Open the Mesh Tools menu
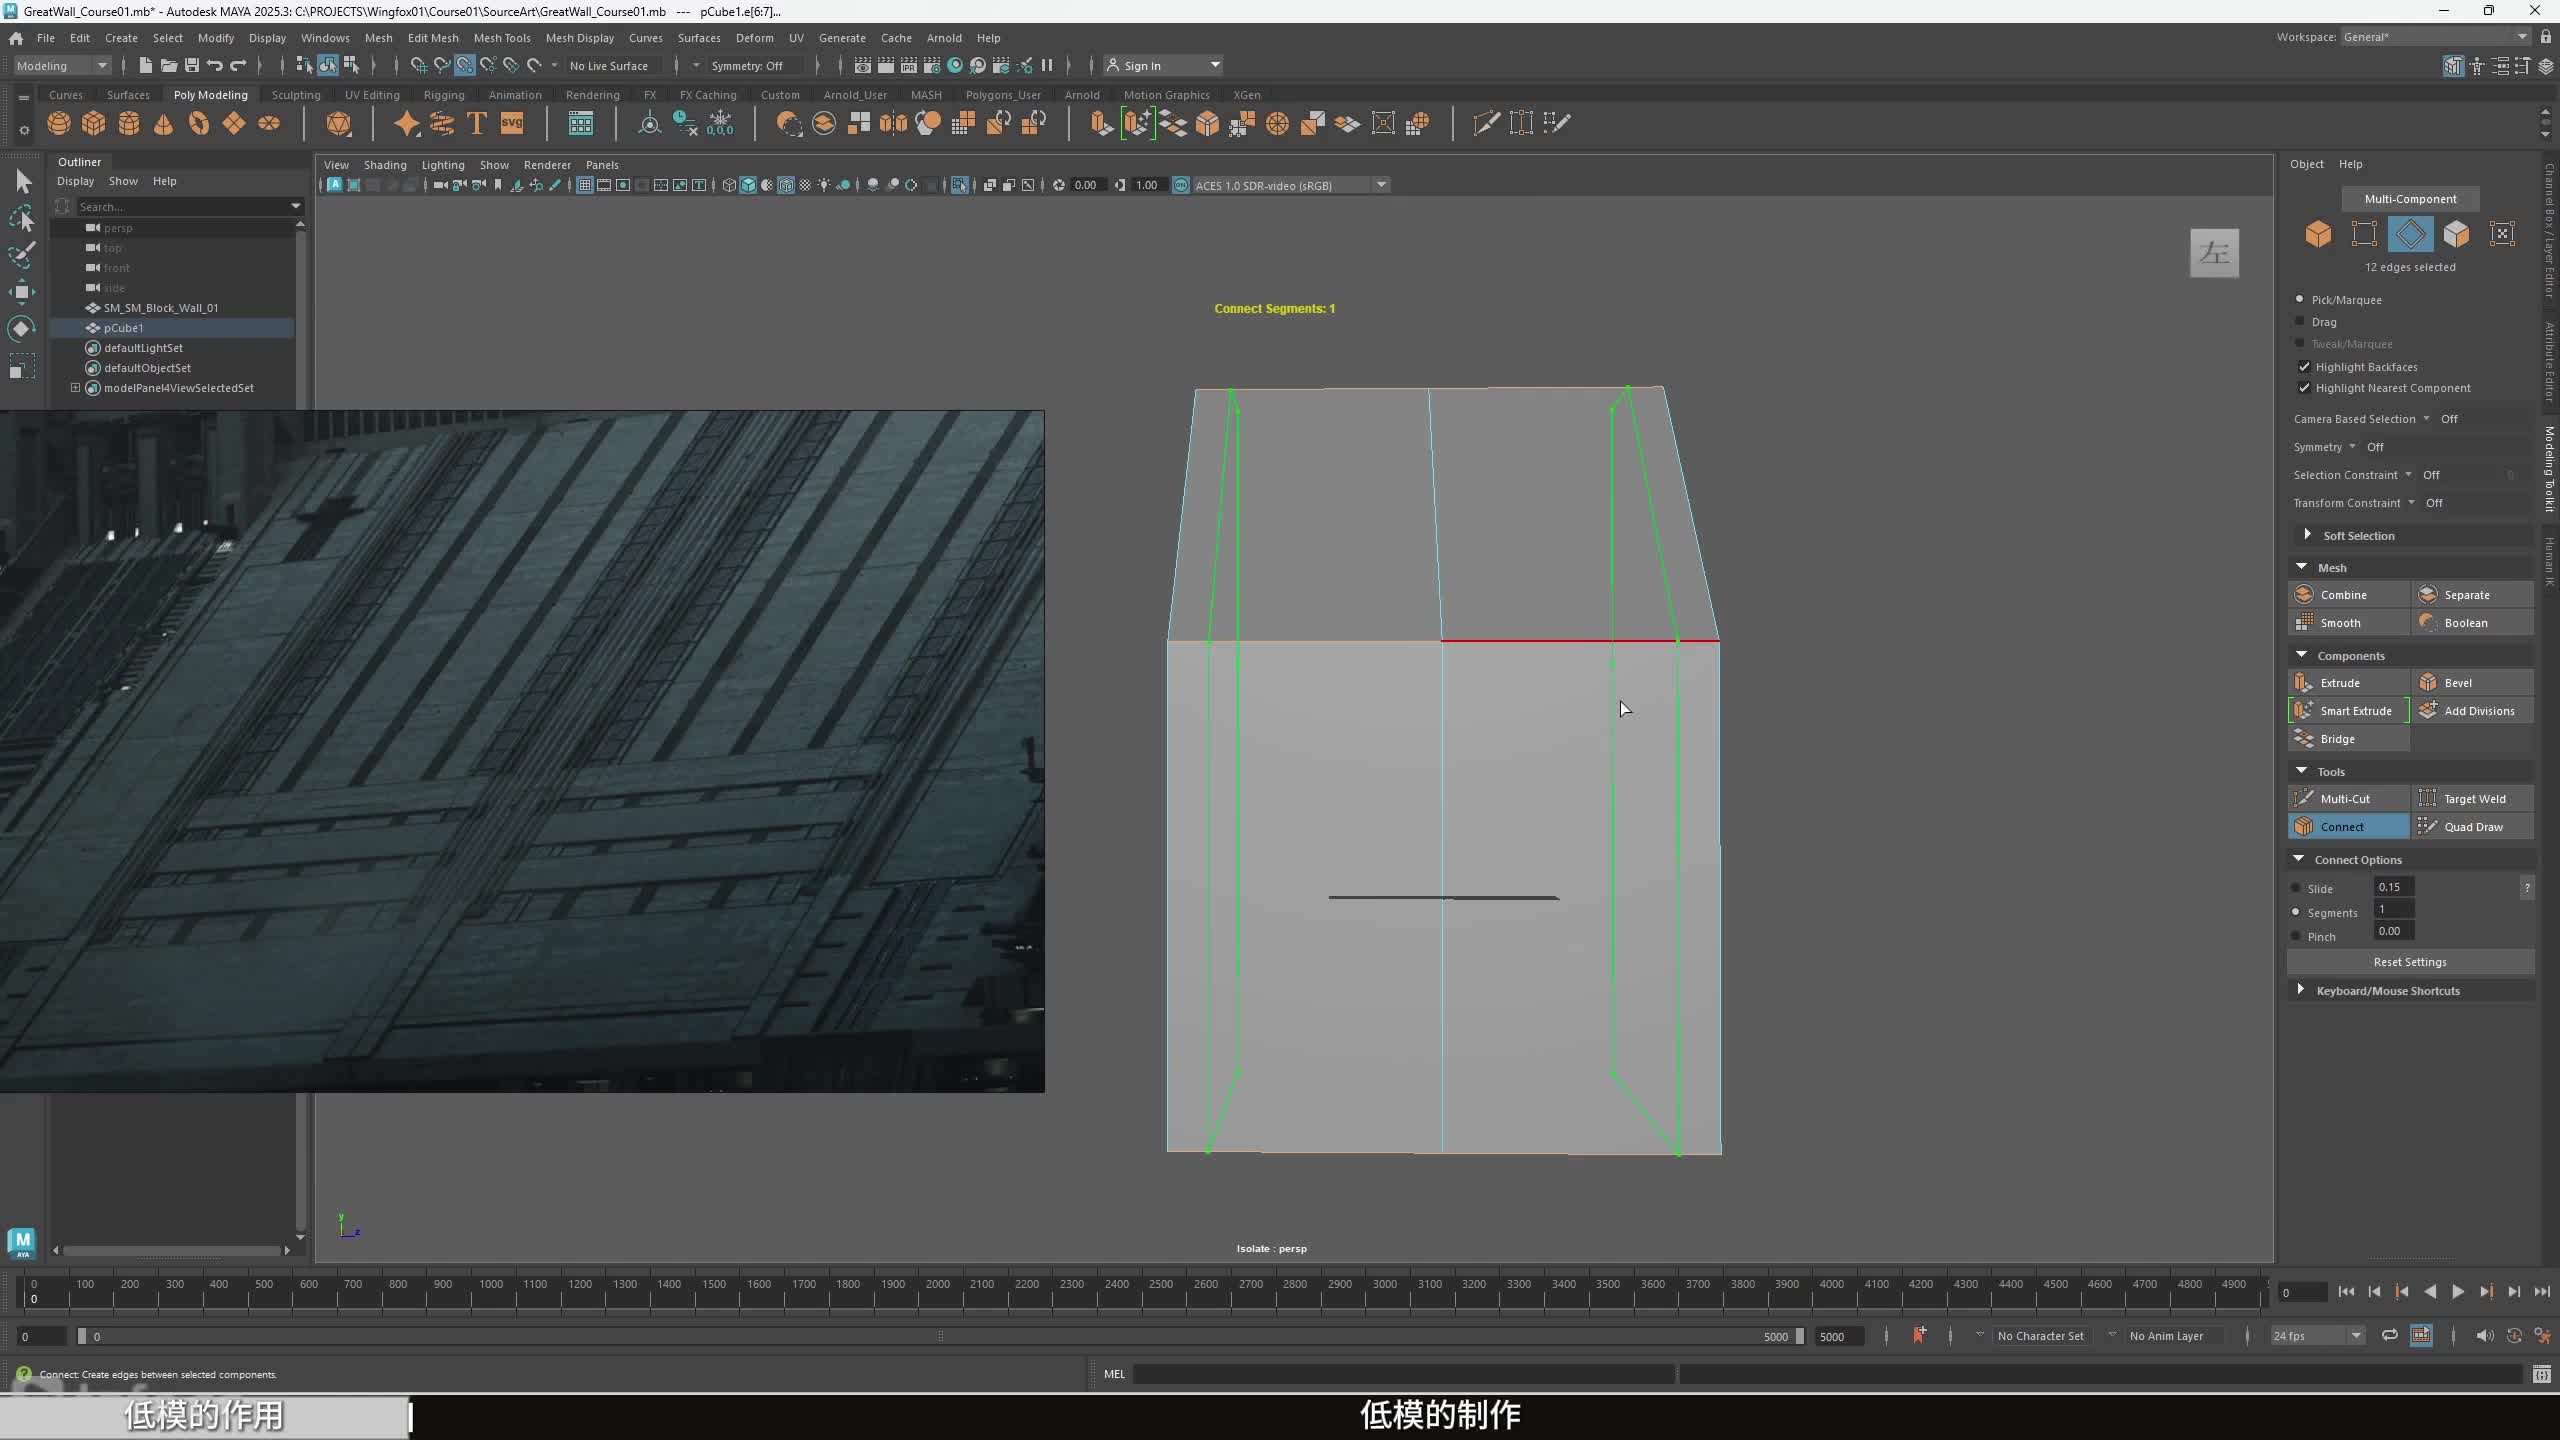This screenshot has width=2560, height=1440. pos(502,38)
